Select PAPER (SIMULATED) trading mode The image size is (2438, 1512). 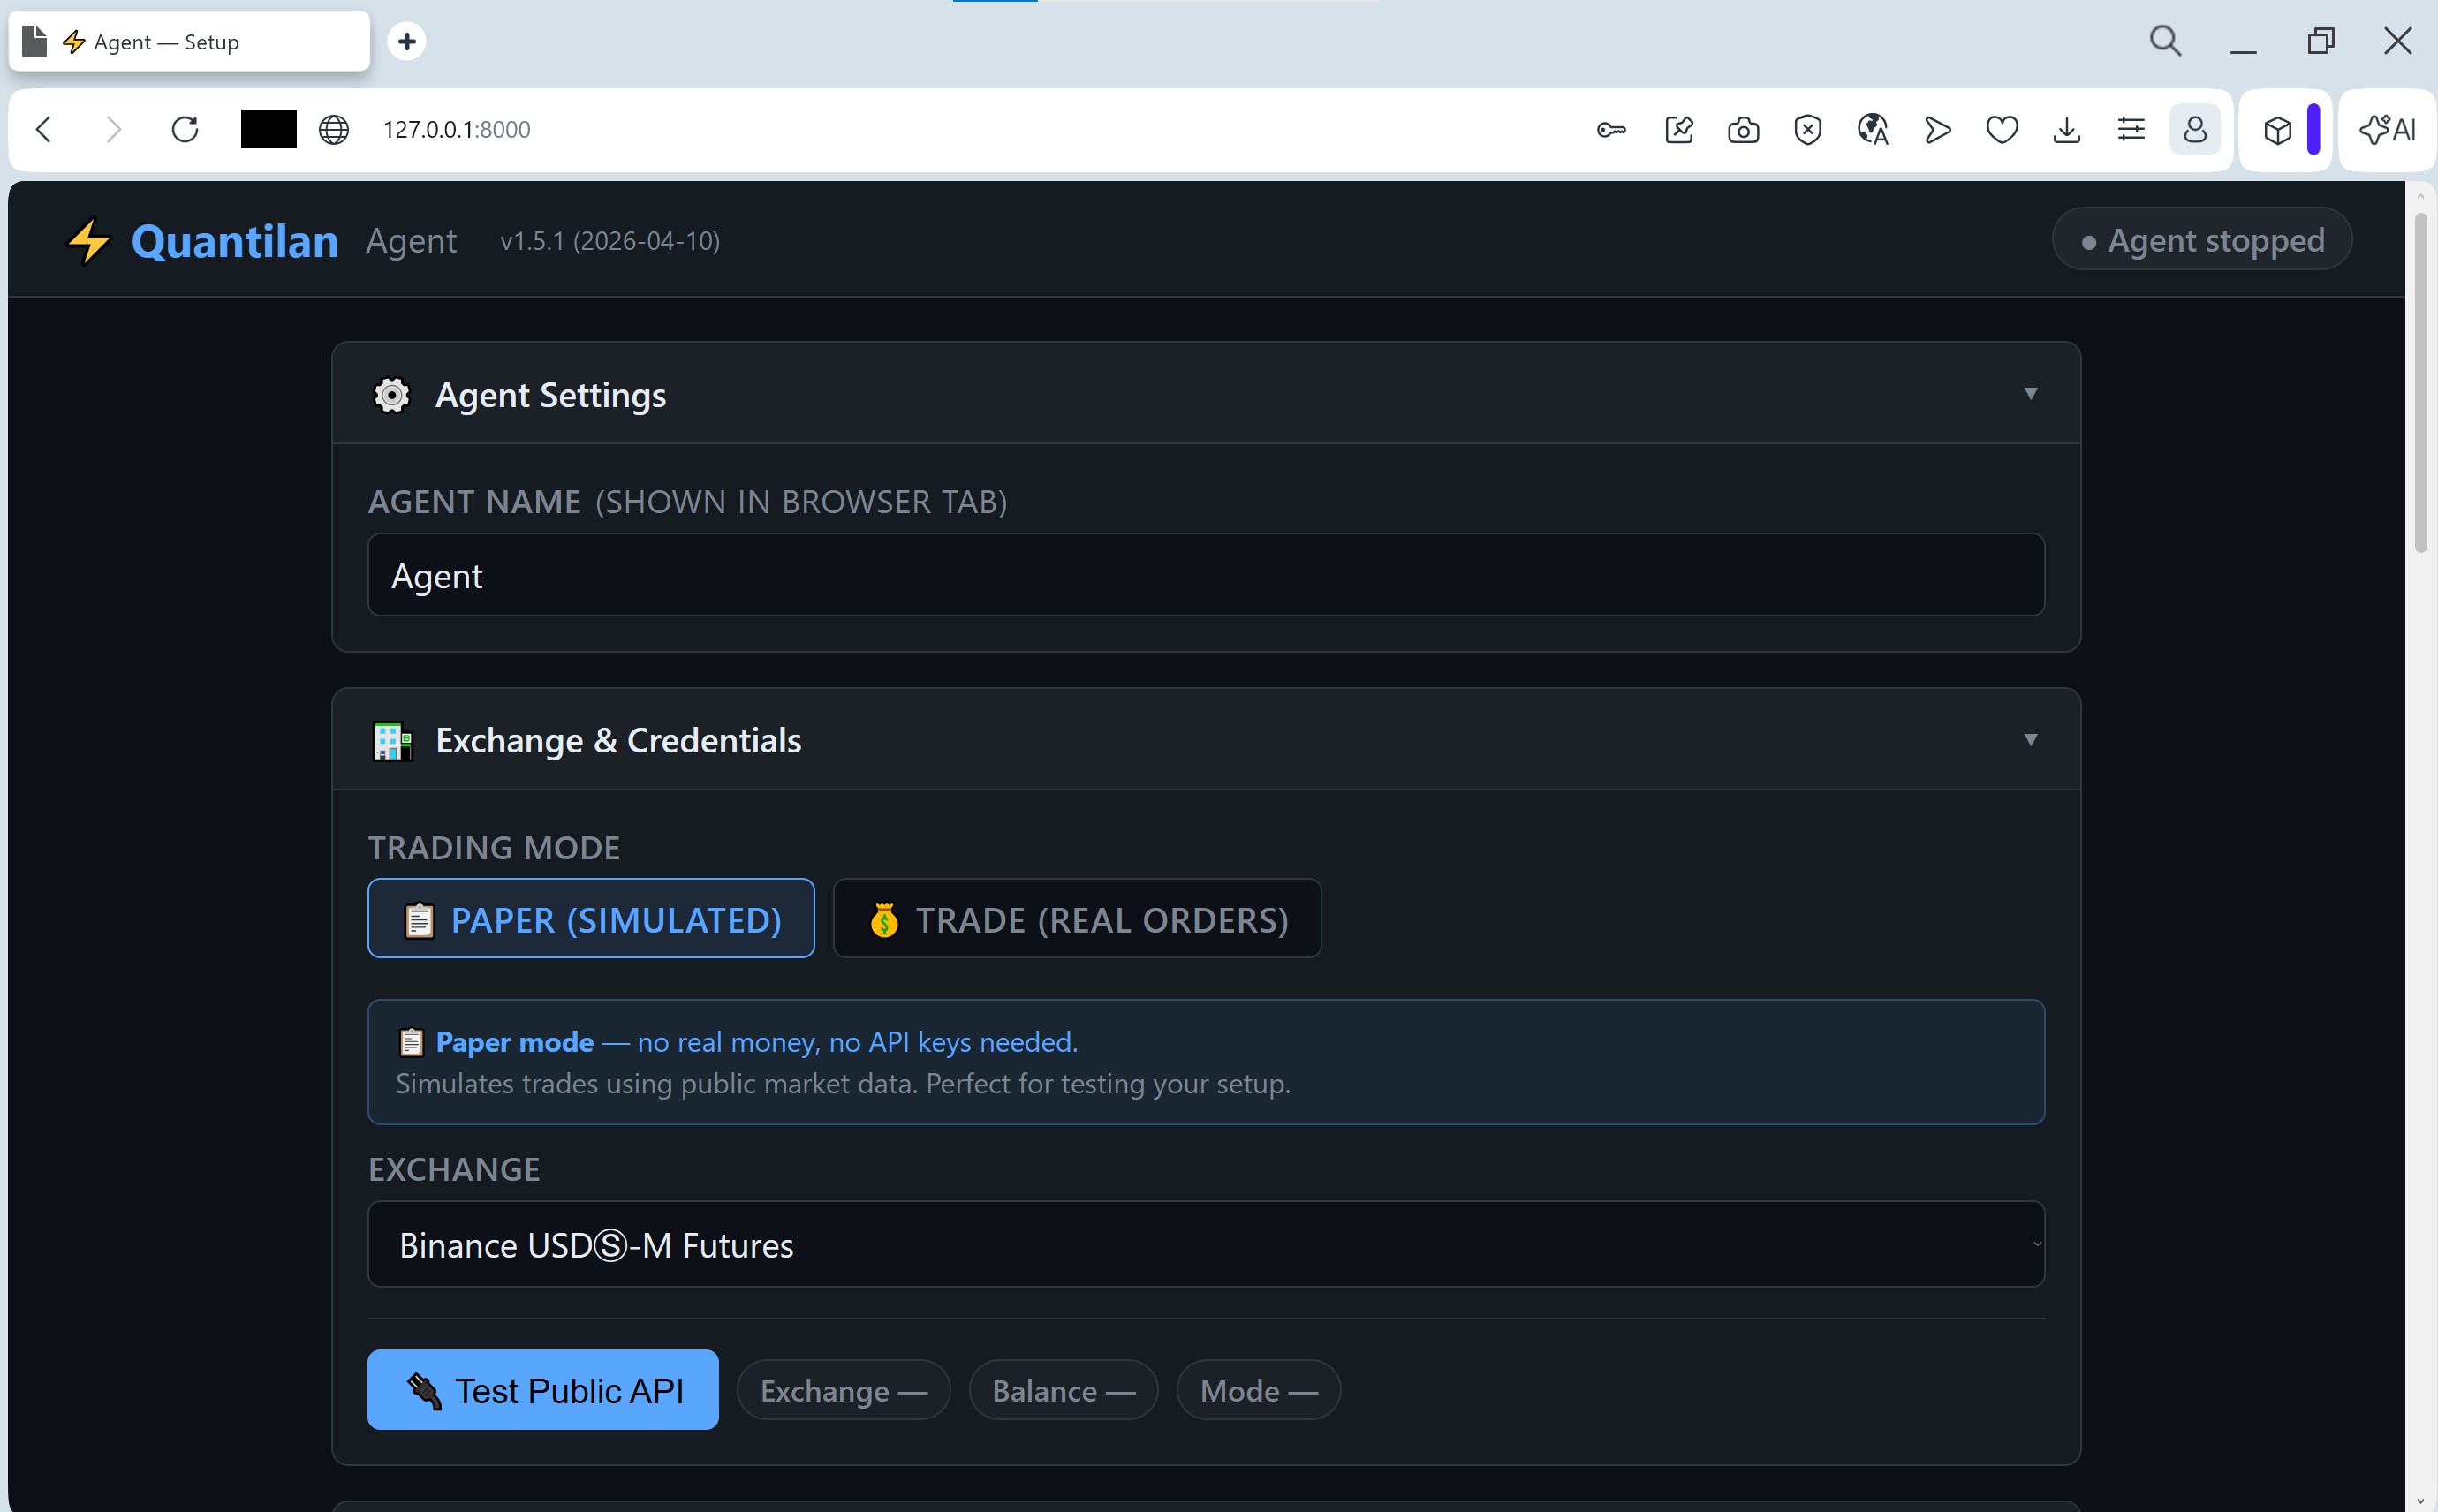591,918
